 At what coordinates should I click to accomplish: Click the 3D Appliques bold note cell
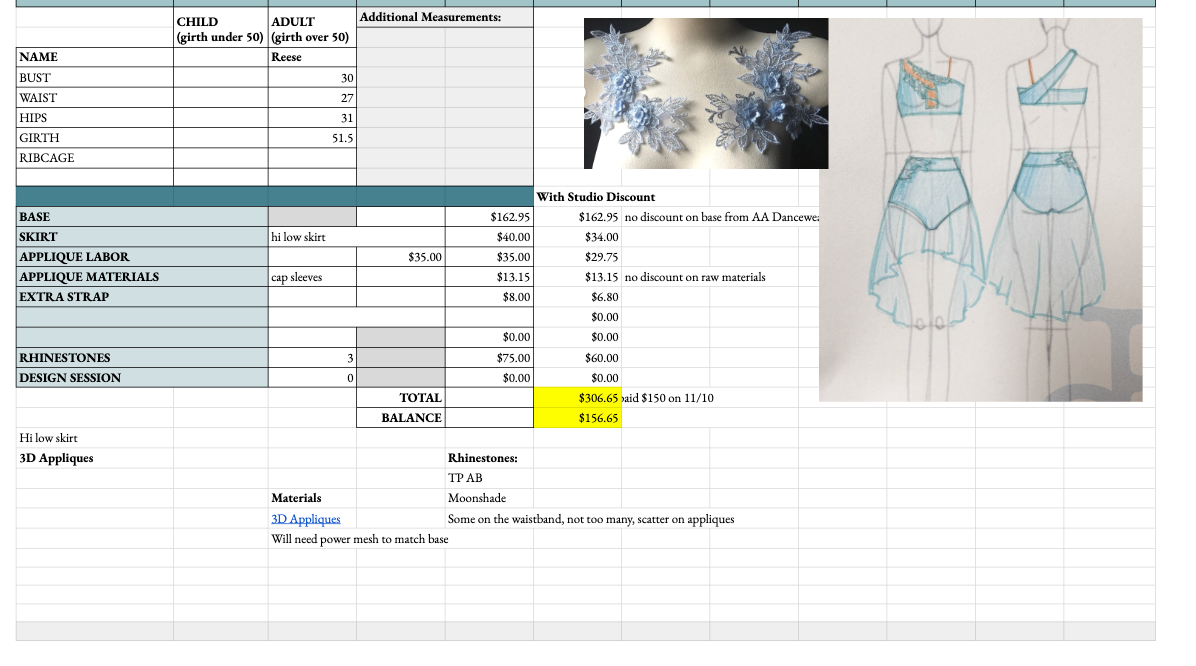[95, 458]
